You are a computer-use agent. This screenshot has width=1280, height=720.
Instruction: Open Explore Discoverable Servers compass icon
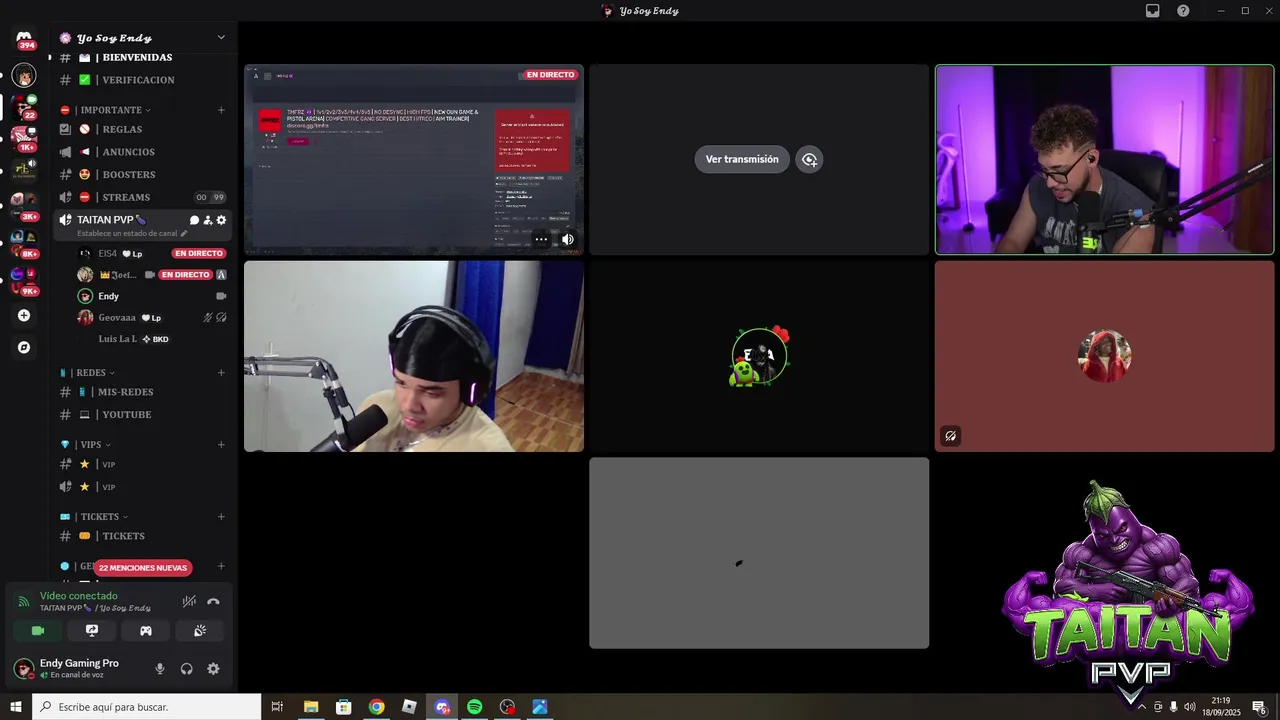pyautogui.click(x=24, y=348)
